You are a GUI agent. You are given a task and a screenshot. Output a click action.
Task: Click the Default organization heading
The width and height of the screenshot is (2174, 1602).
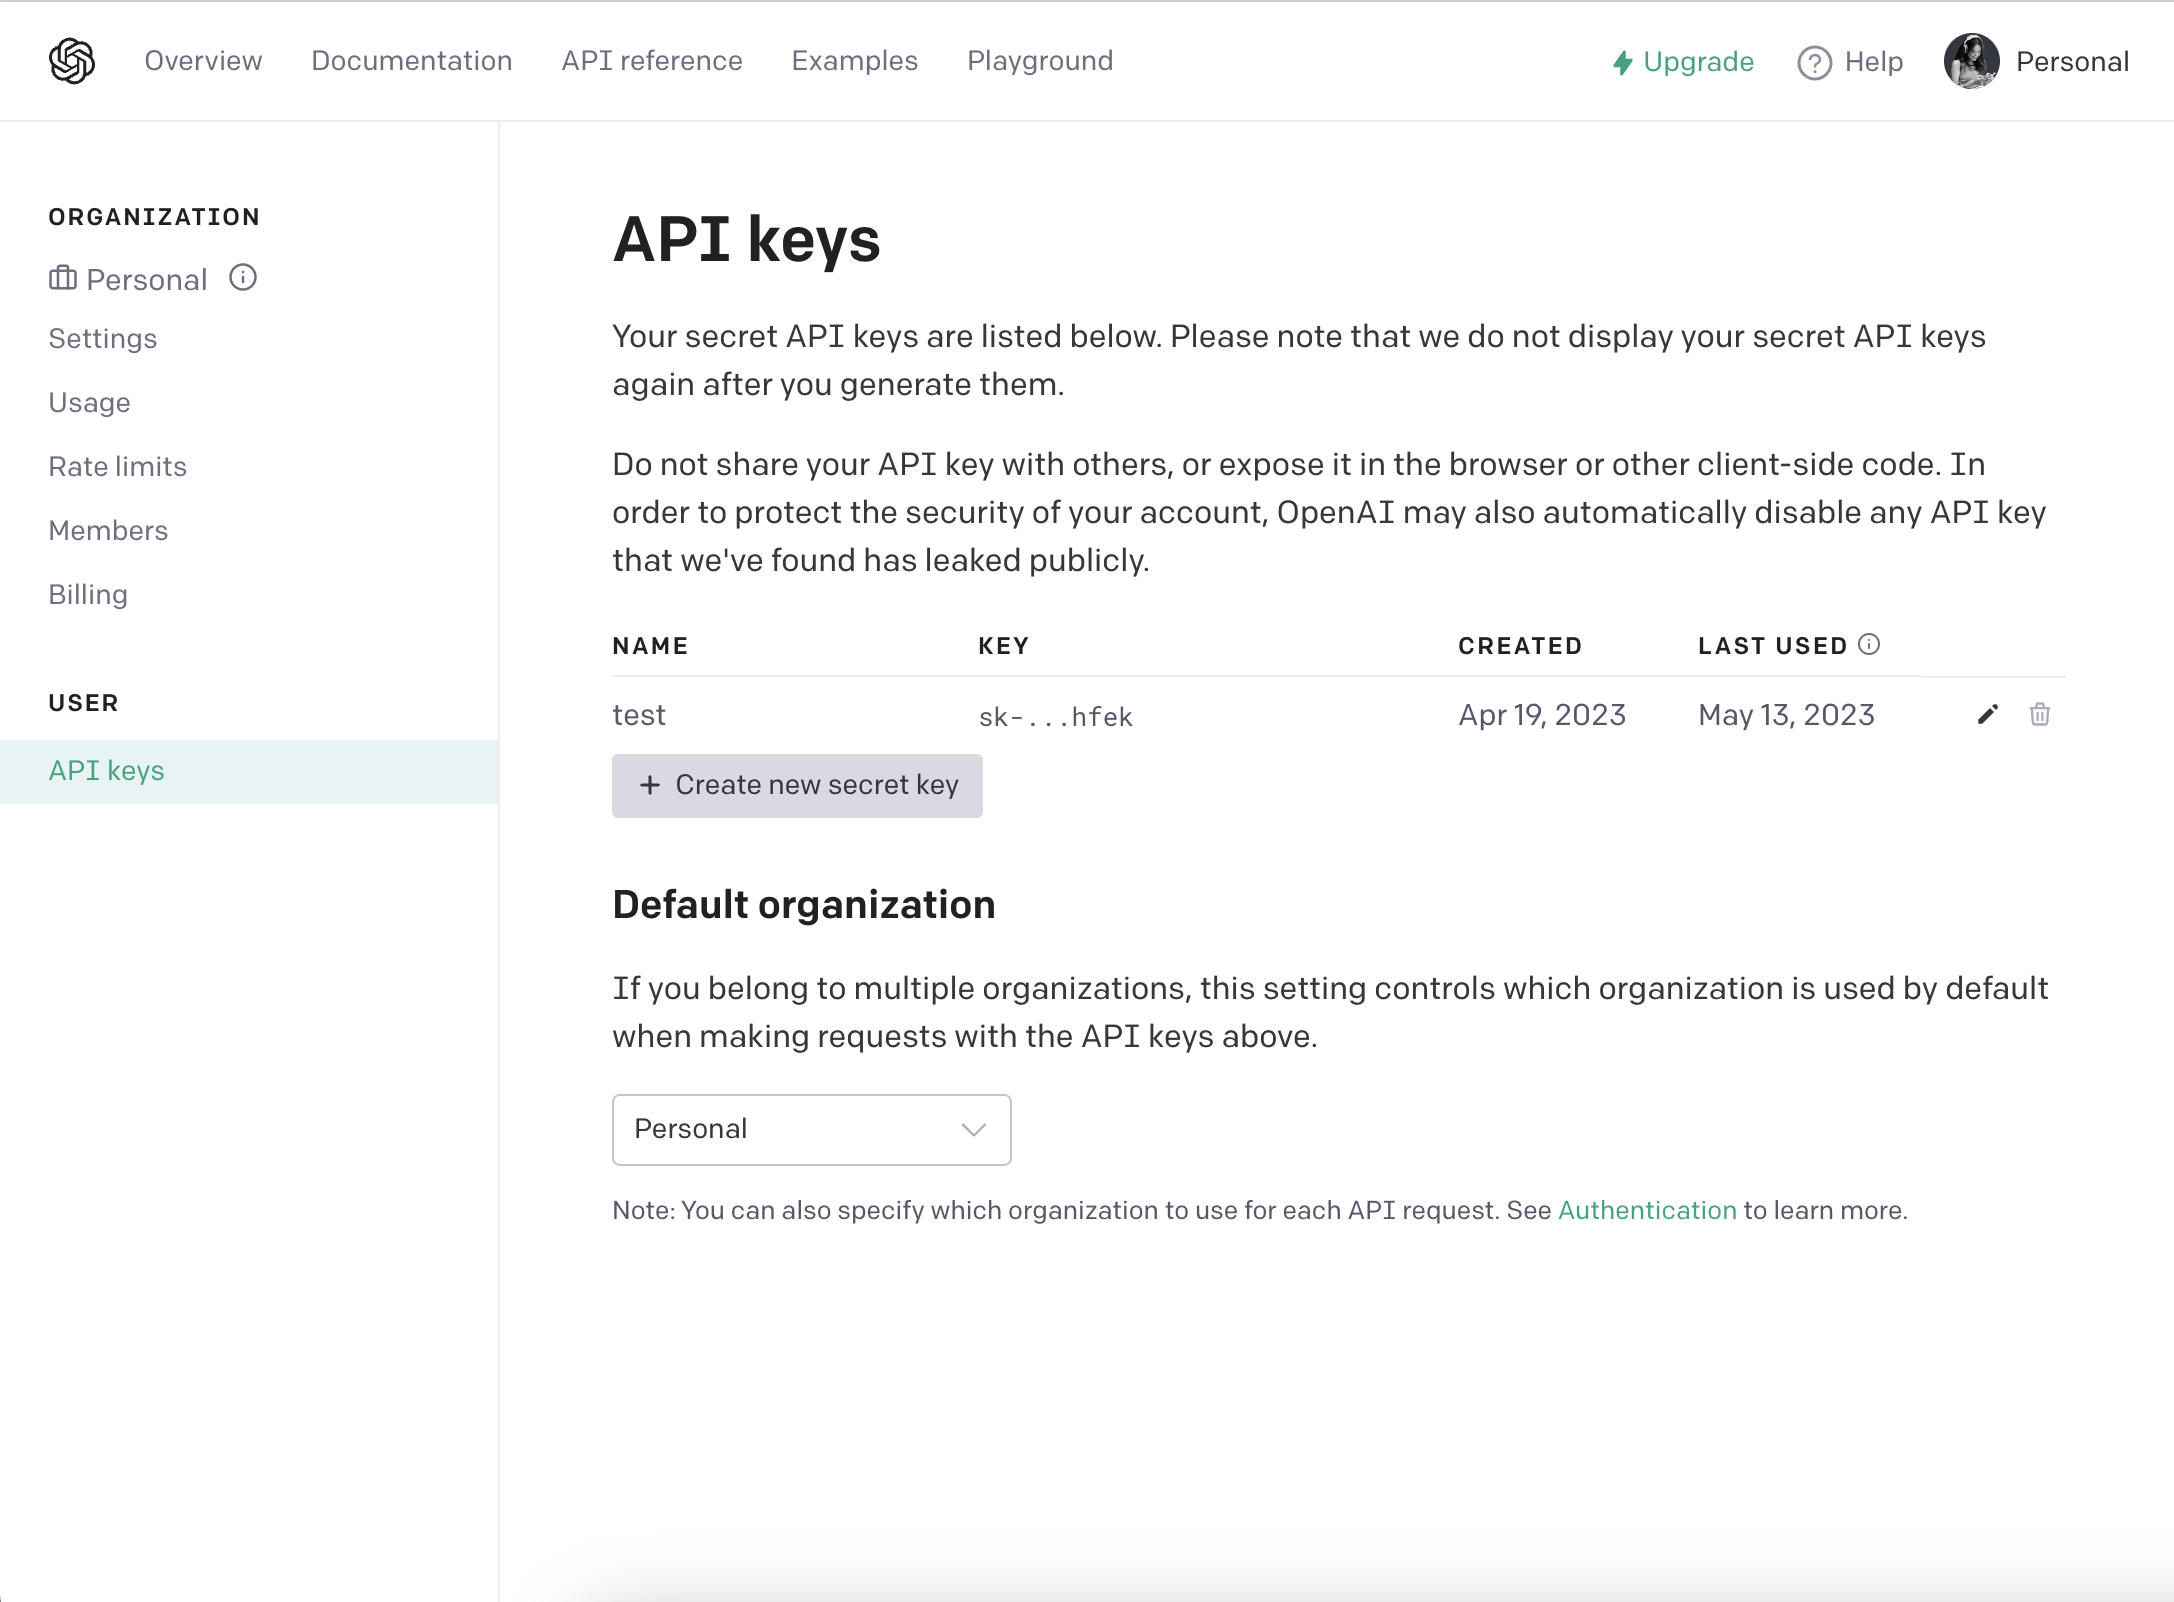click(x=804, y=905)
